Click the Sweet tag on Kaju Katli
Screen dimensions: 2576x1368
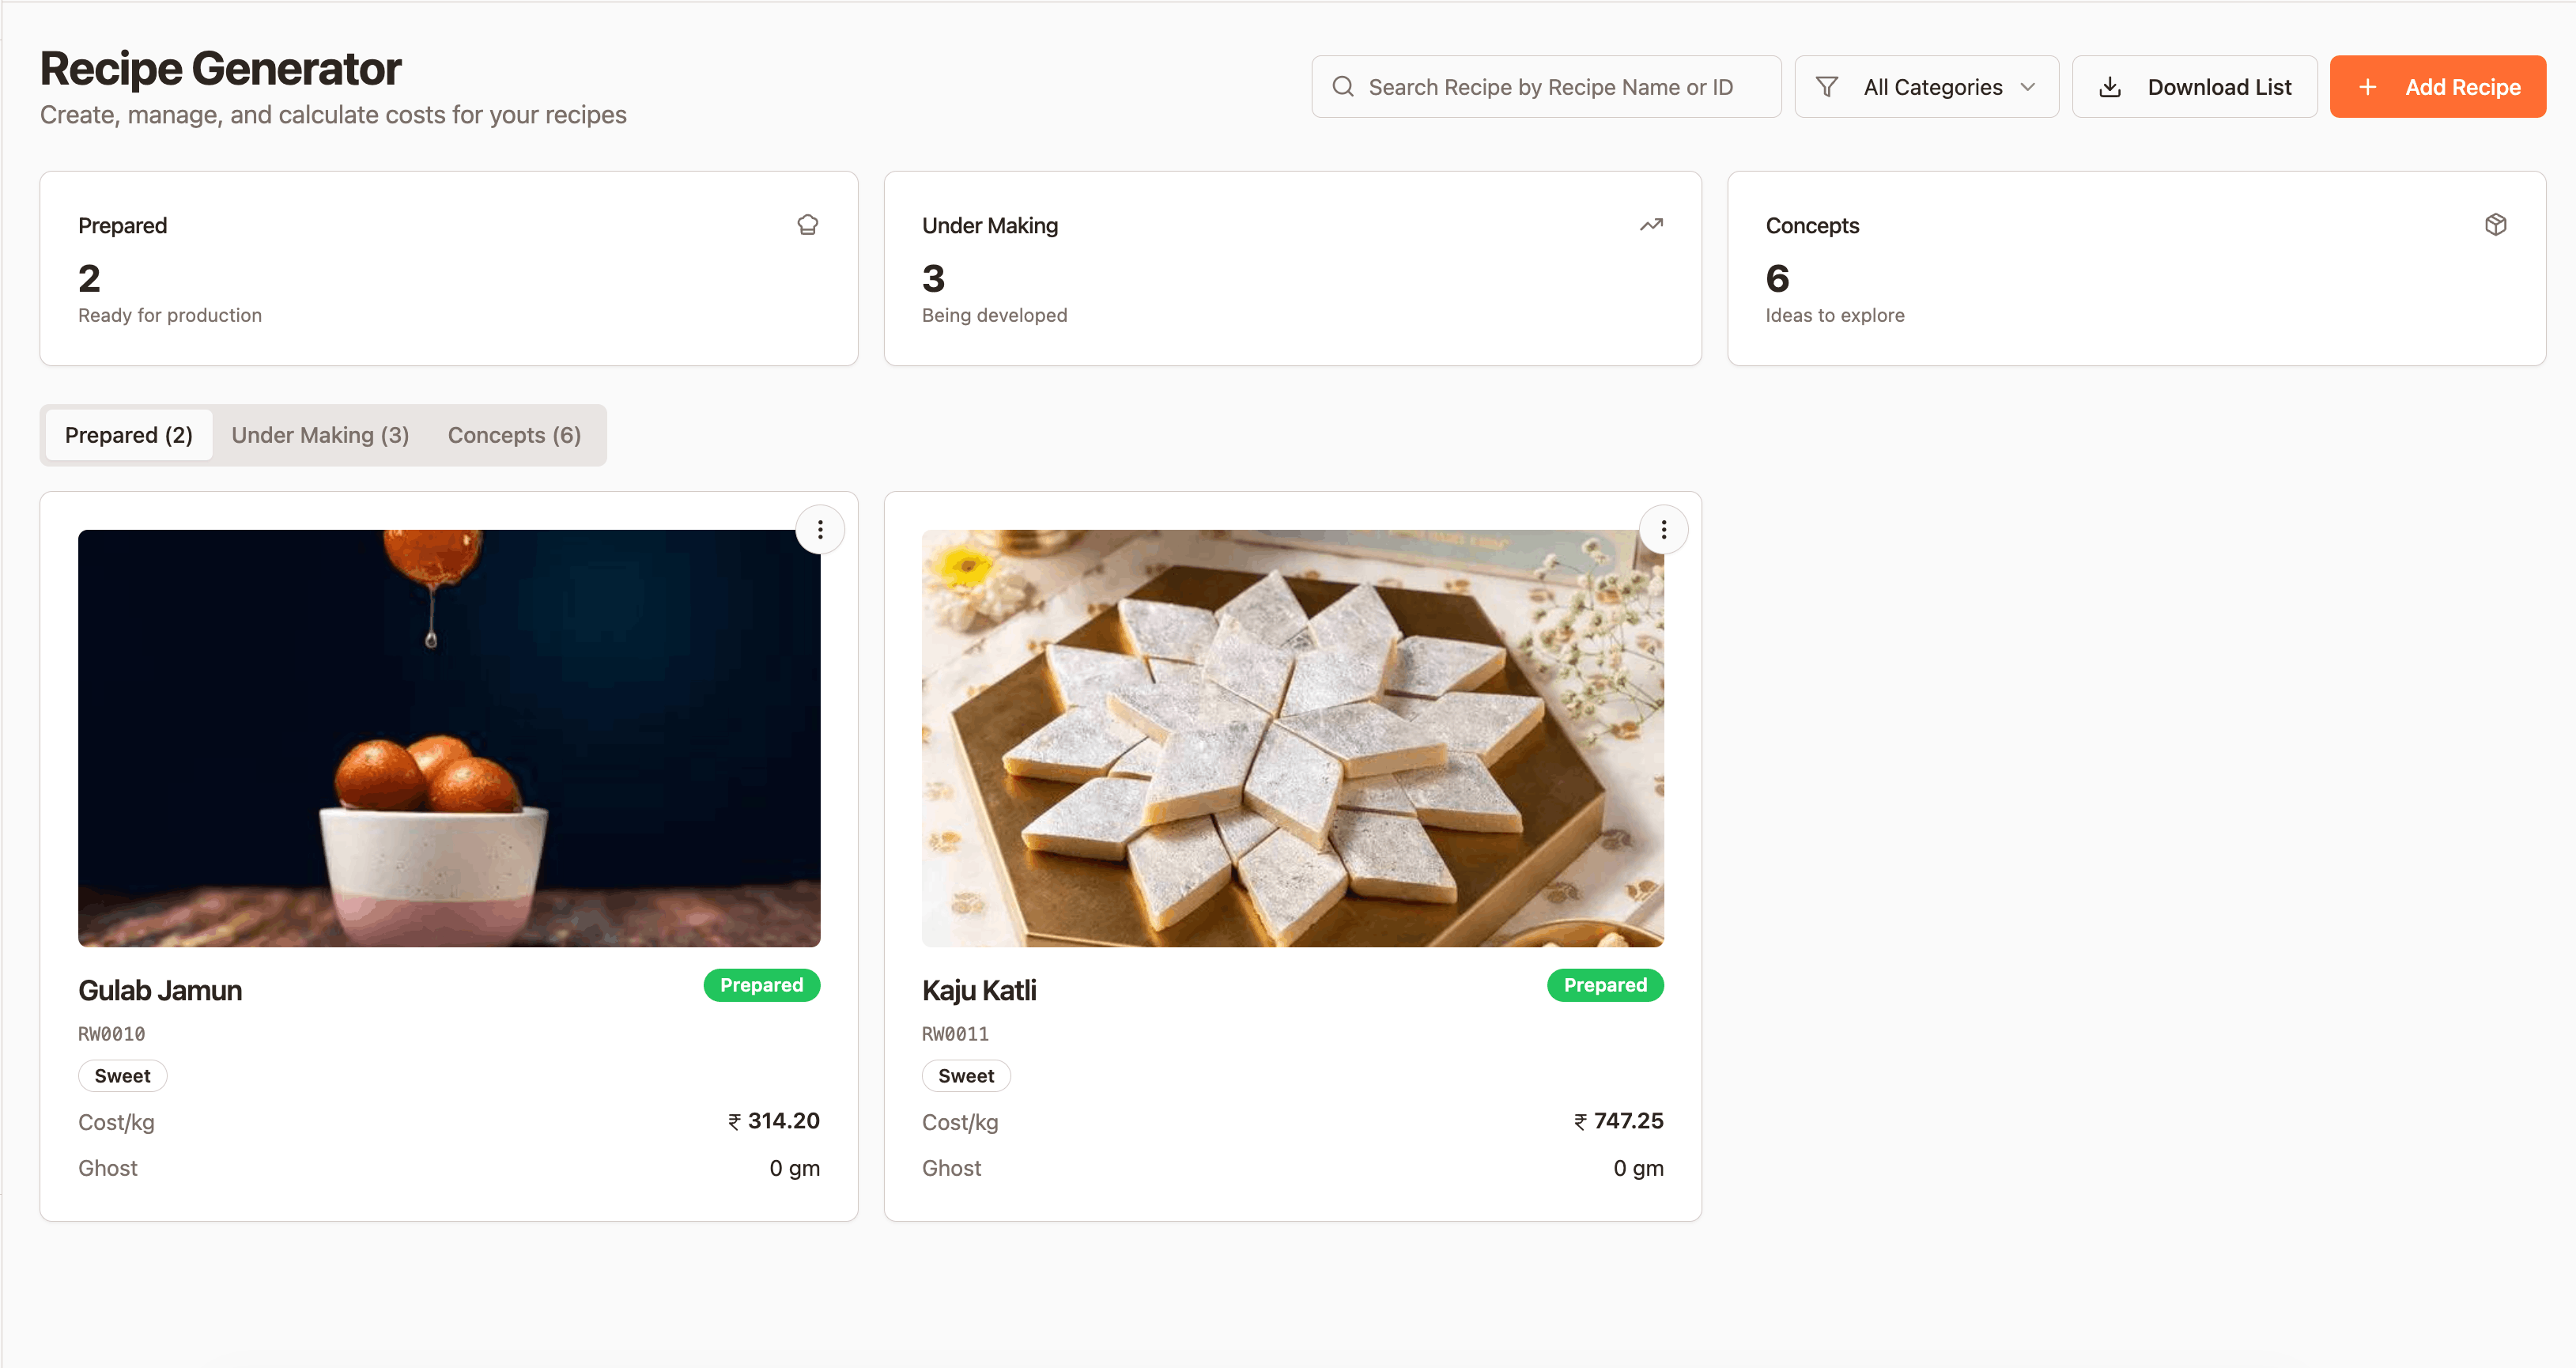(x=967, y=1076)
